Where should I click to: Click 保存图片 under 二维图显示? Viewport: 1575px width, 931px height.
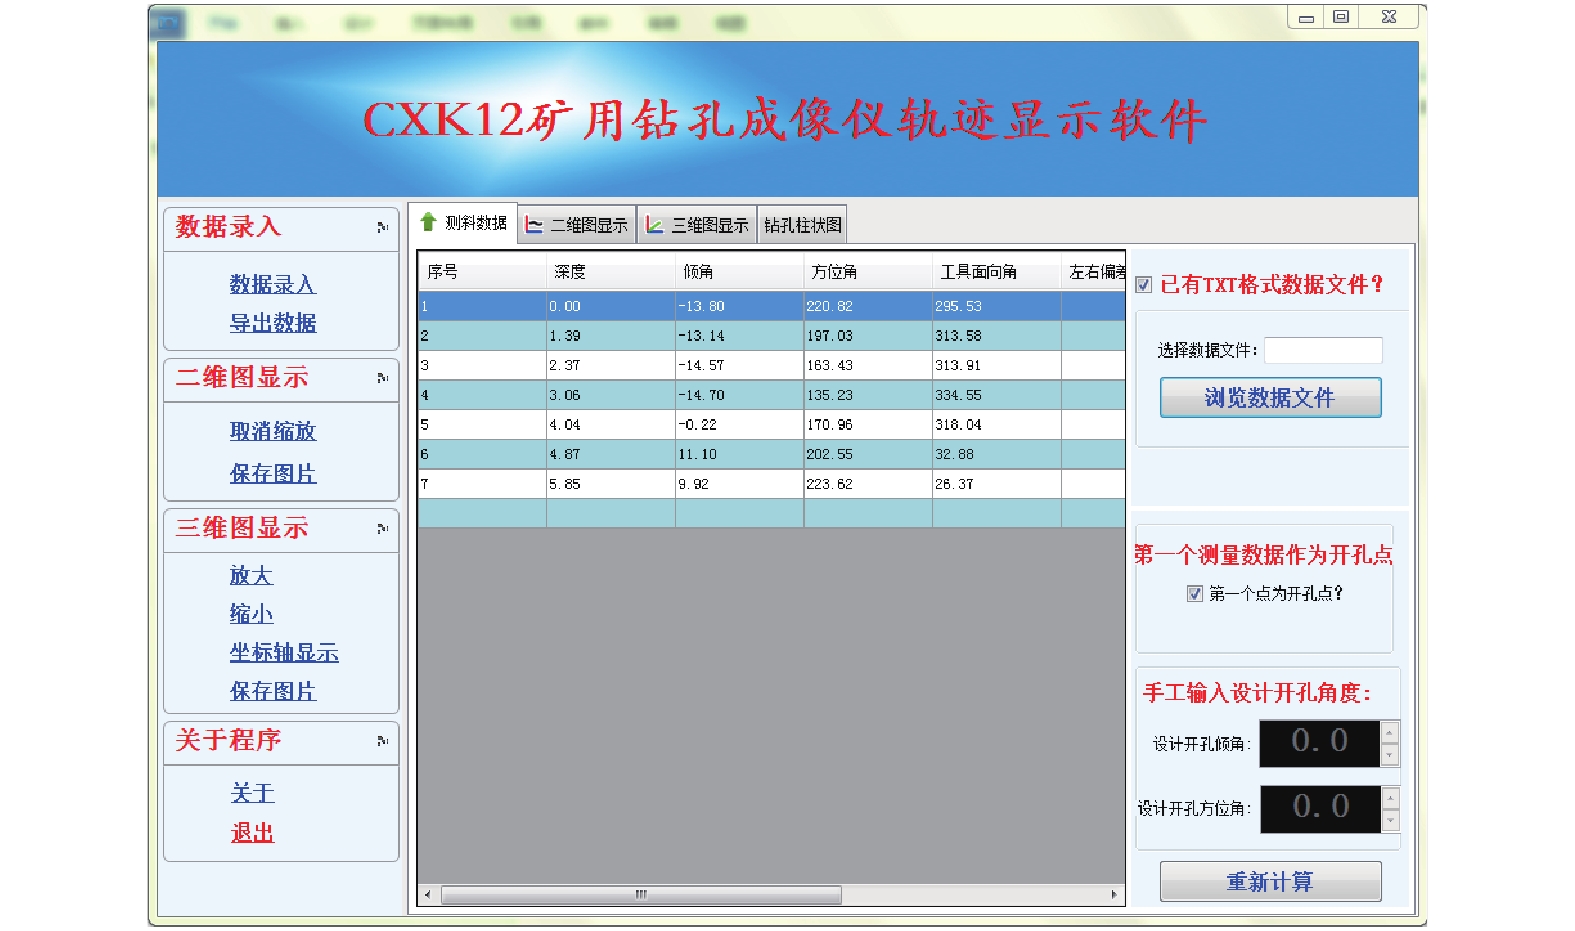point(272,473)
